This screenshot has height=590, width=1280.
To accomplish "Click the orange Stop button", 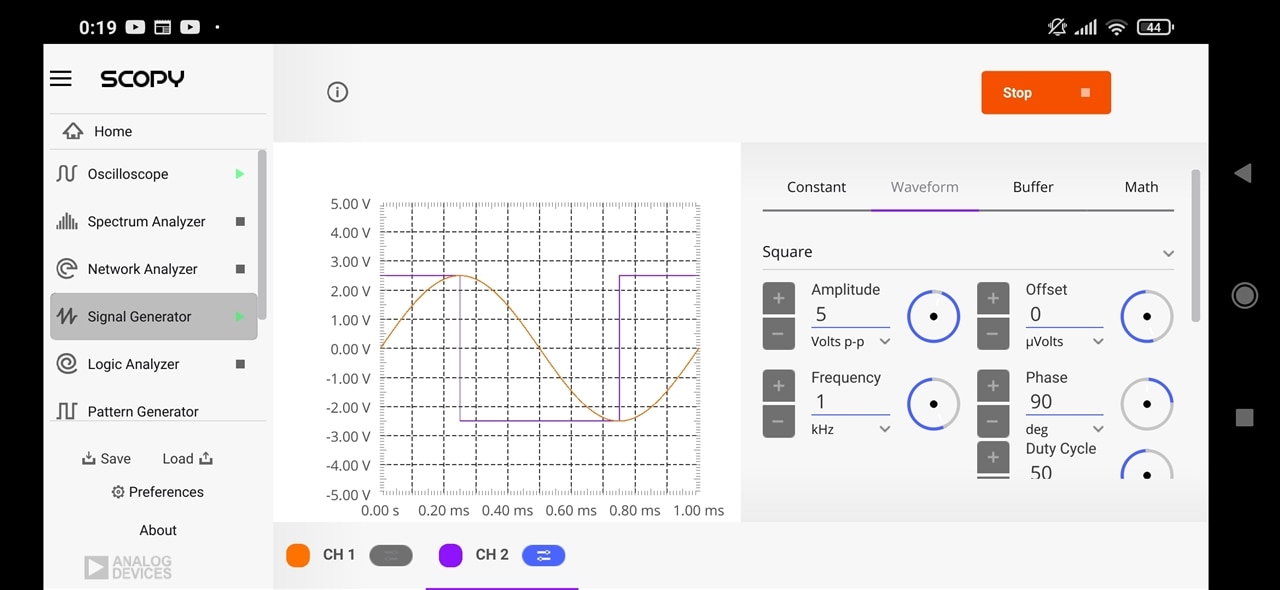I will pos(1046,92).
